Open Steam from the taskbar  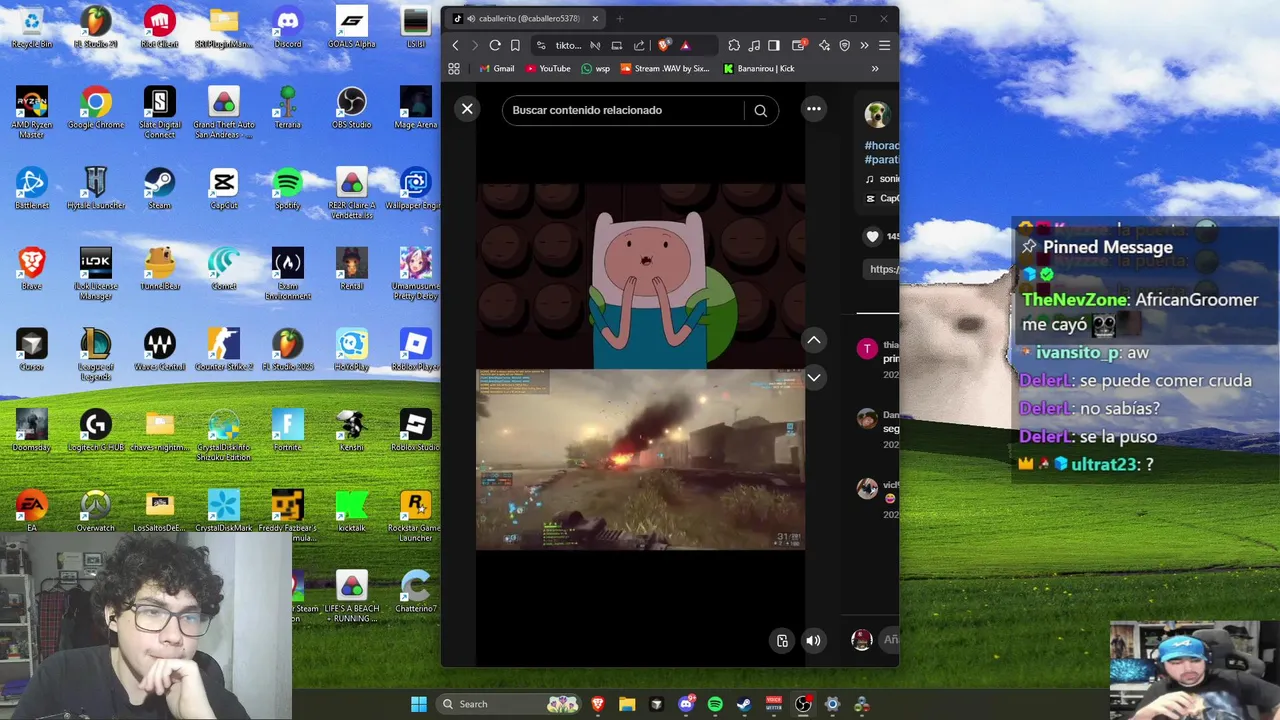pos(744,704)
